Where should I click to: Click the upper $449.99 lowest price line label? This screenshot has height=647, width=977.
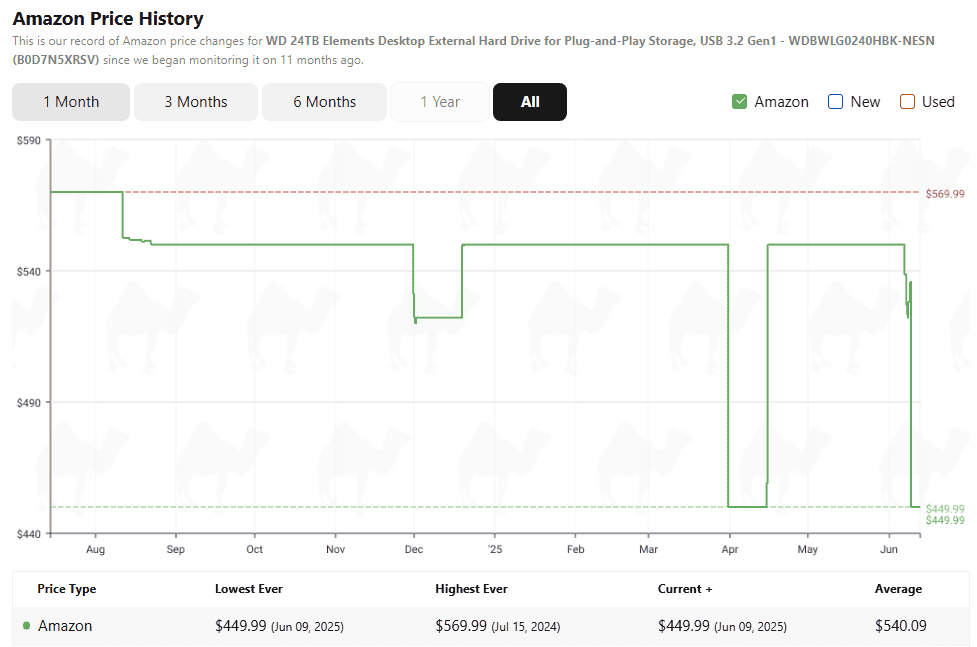coord(945,509)
